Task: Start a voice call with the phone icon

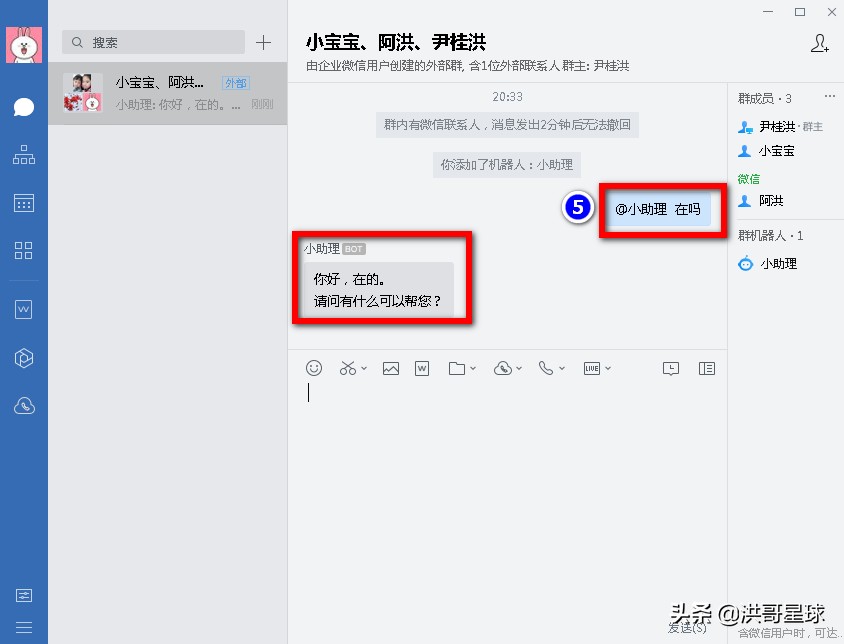Action: pos(546,368)
